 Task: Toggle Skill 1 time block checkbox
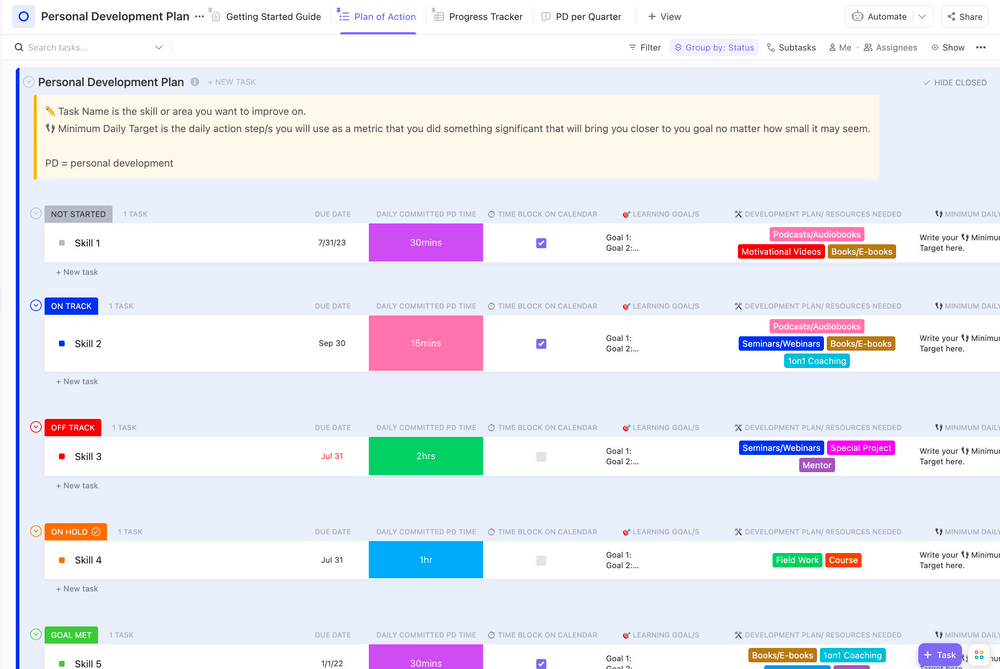[x=541, y=243]
